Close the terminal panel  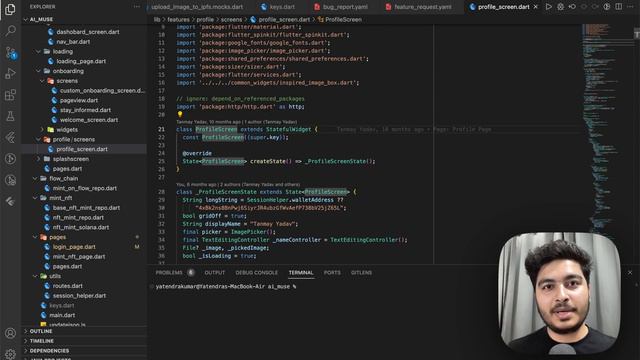click(629, 272)
